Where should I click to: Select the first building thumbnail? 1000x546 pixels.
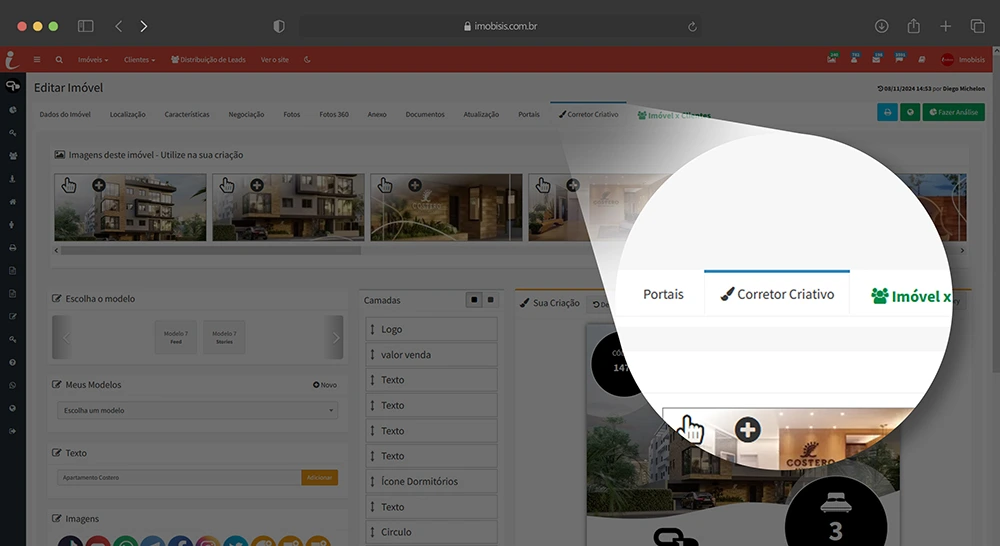point(130,207)
